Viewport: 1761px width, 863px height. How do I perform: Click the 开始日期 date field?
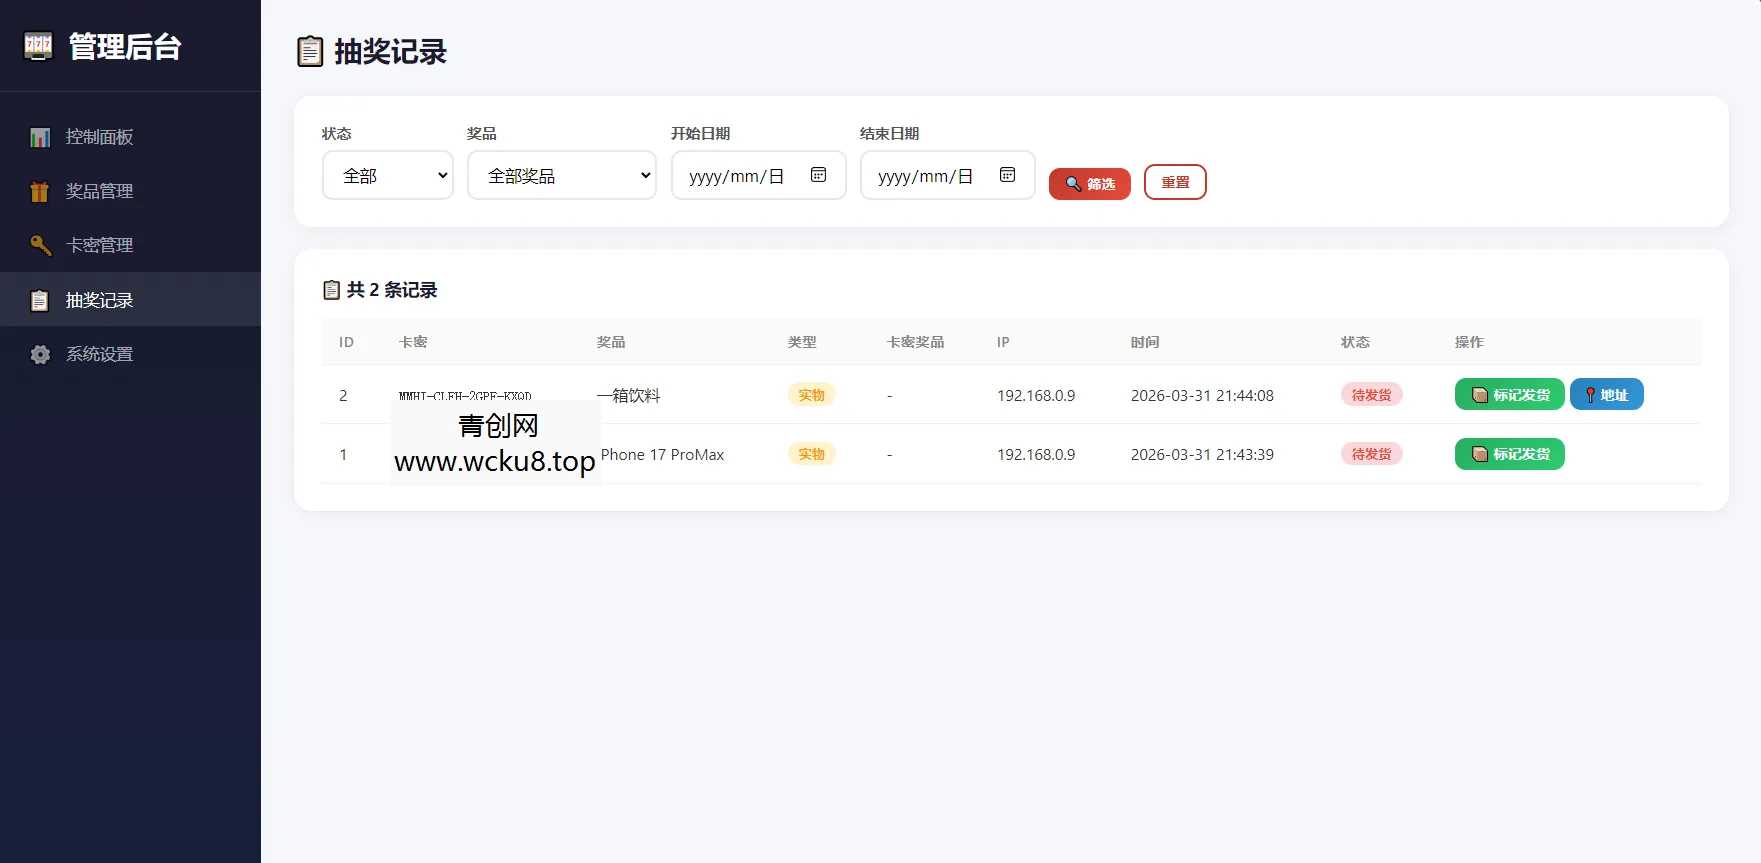759,175
